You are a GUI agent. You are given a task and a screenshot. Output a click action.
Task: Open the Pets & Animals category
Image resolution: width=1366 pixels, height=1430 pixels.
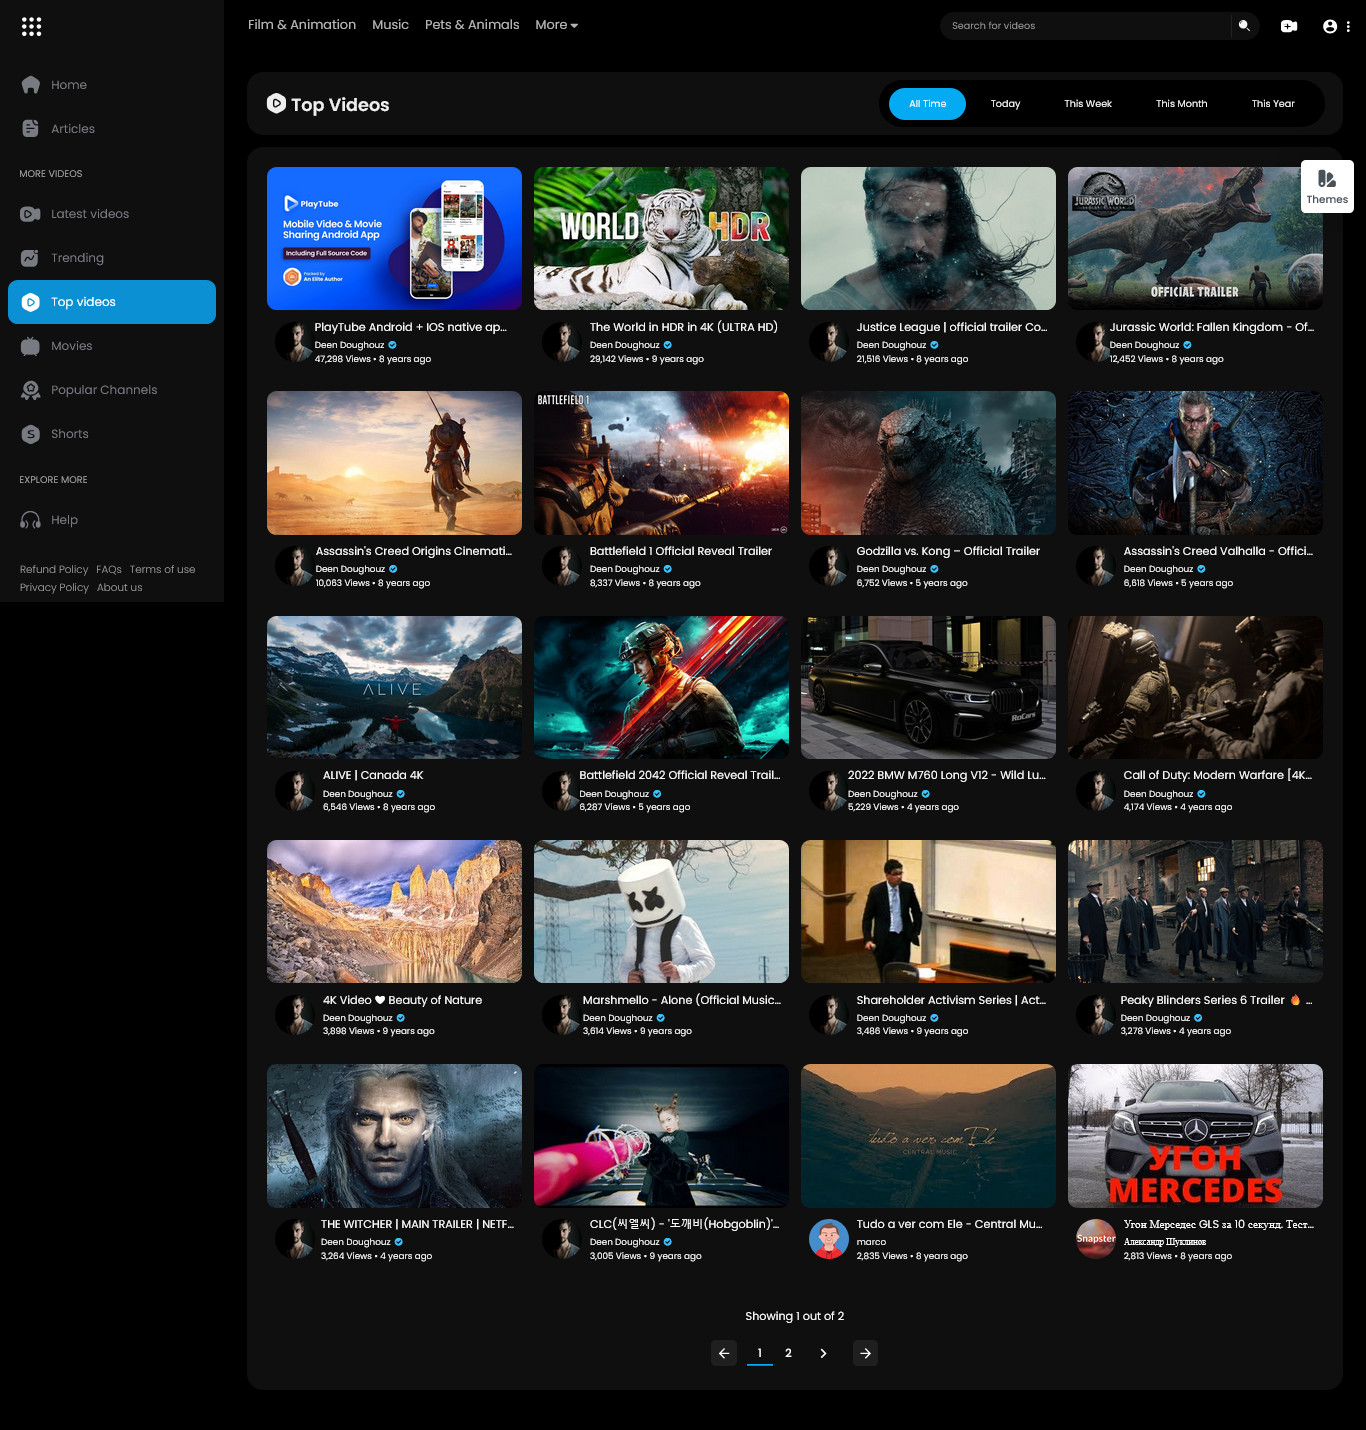point(472,25)
